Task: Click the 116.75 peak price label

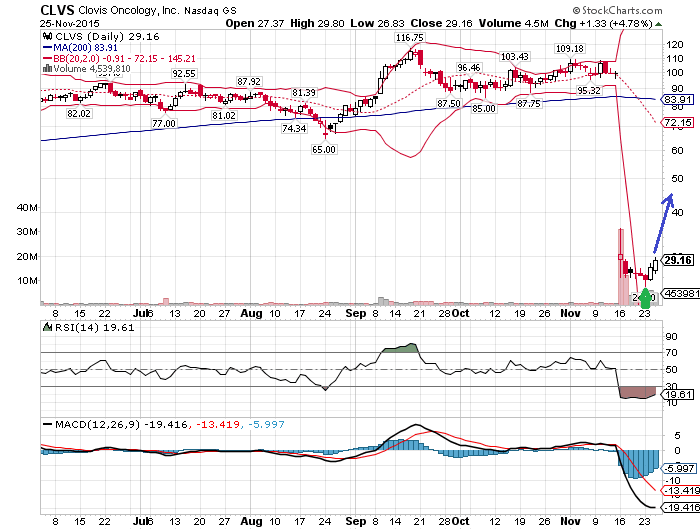Action: pos(409,38)
